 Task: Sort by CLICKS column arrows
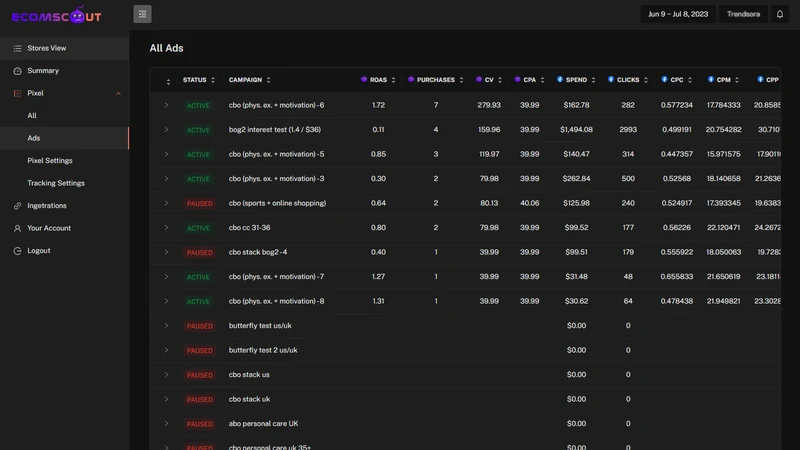coord(645,80)
